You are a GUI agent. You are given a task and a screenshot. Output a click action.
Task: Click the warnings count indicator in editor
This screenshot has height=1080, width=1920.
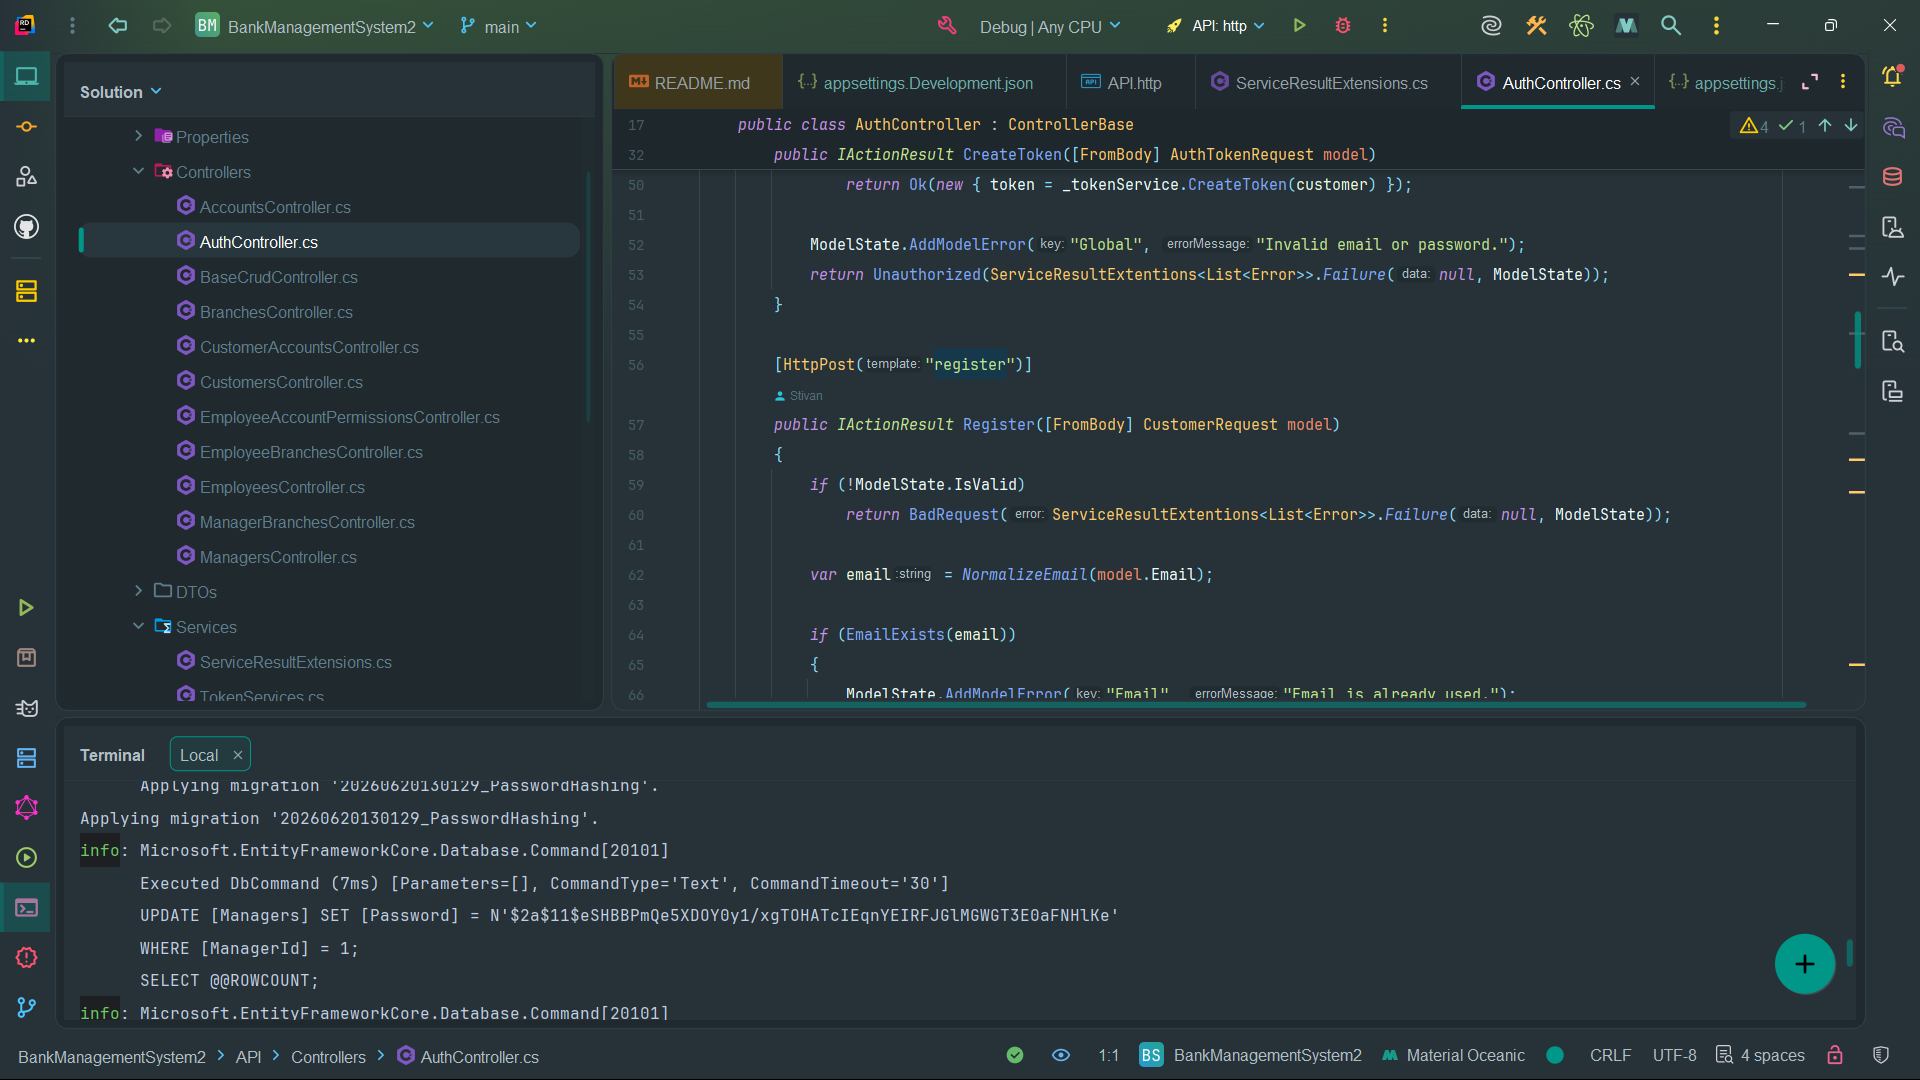[x=1754, y=126]
